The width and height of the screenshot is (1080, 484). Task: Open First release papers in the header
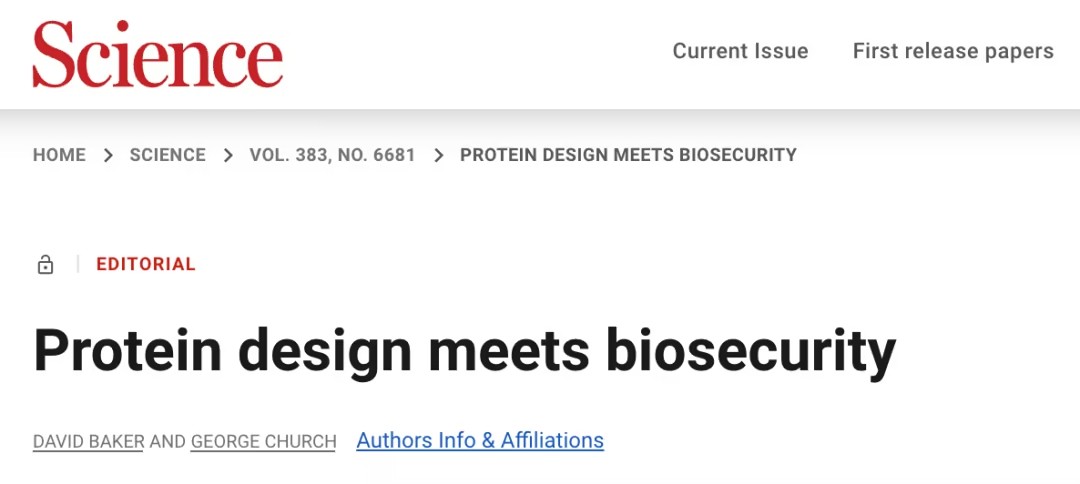(953, 51)
